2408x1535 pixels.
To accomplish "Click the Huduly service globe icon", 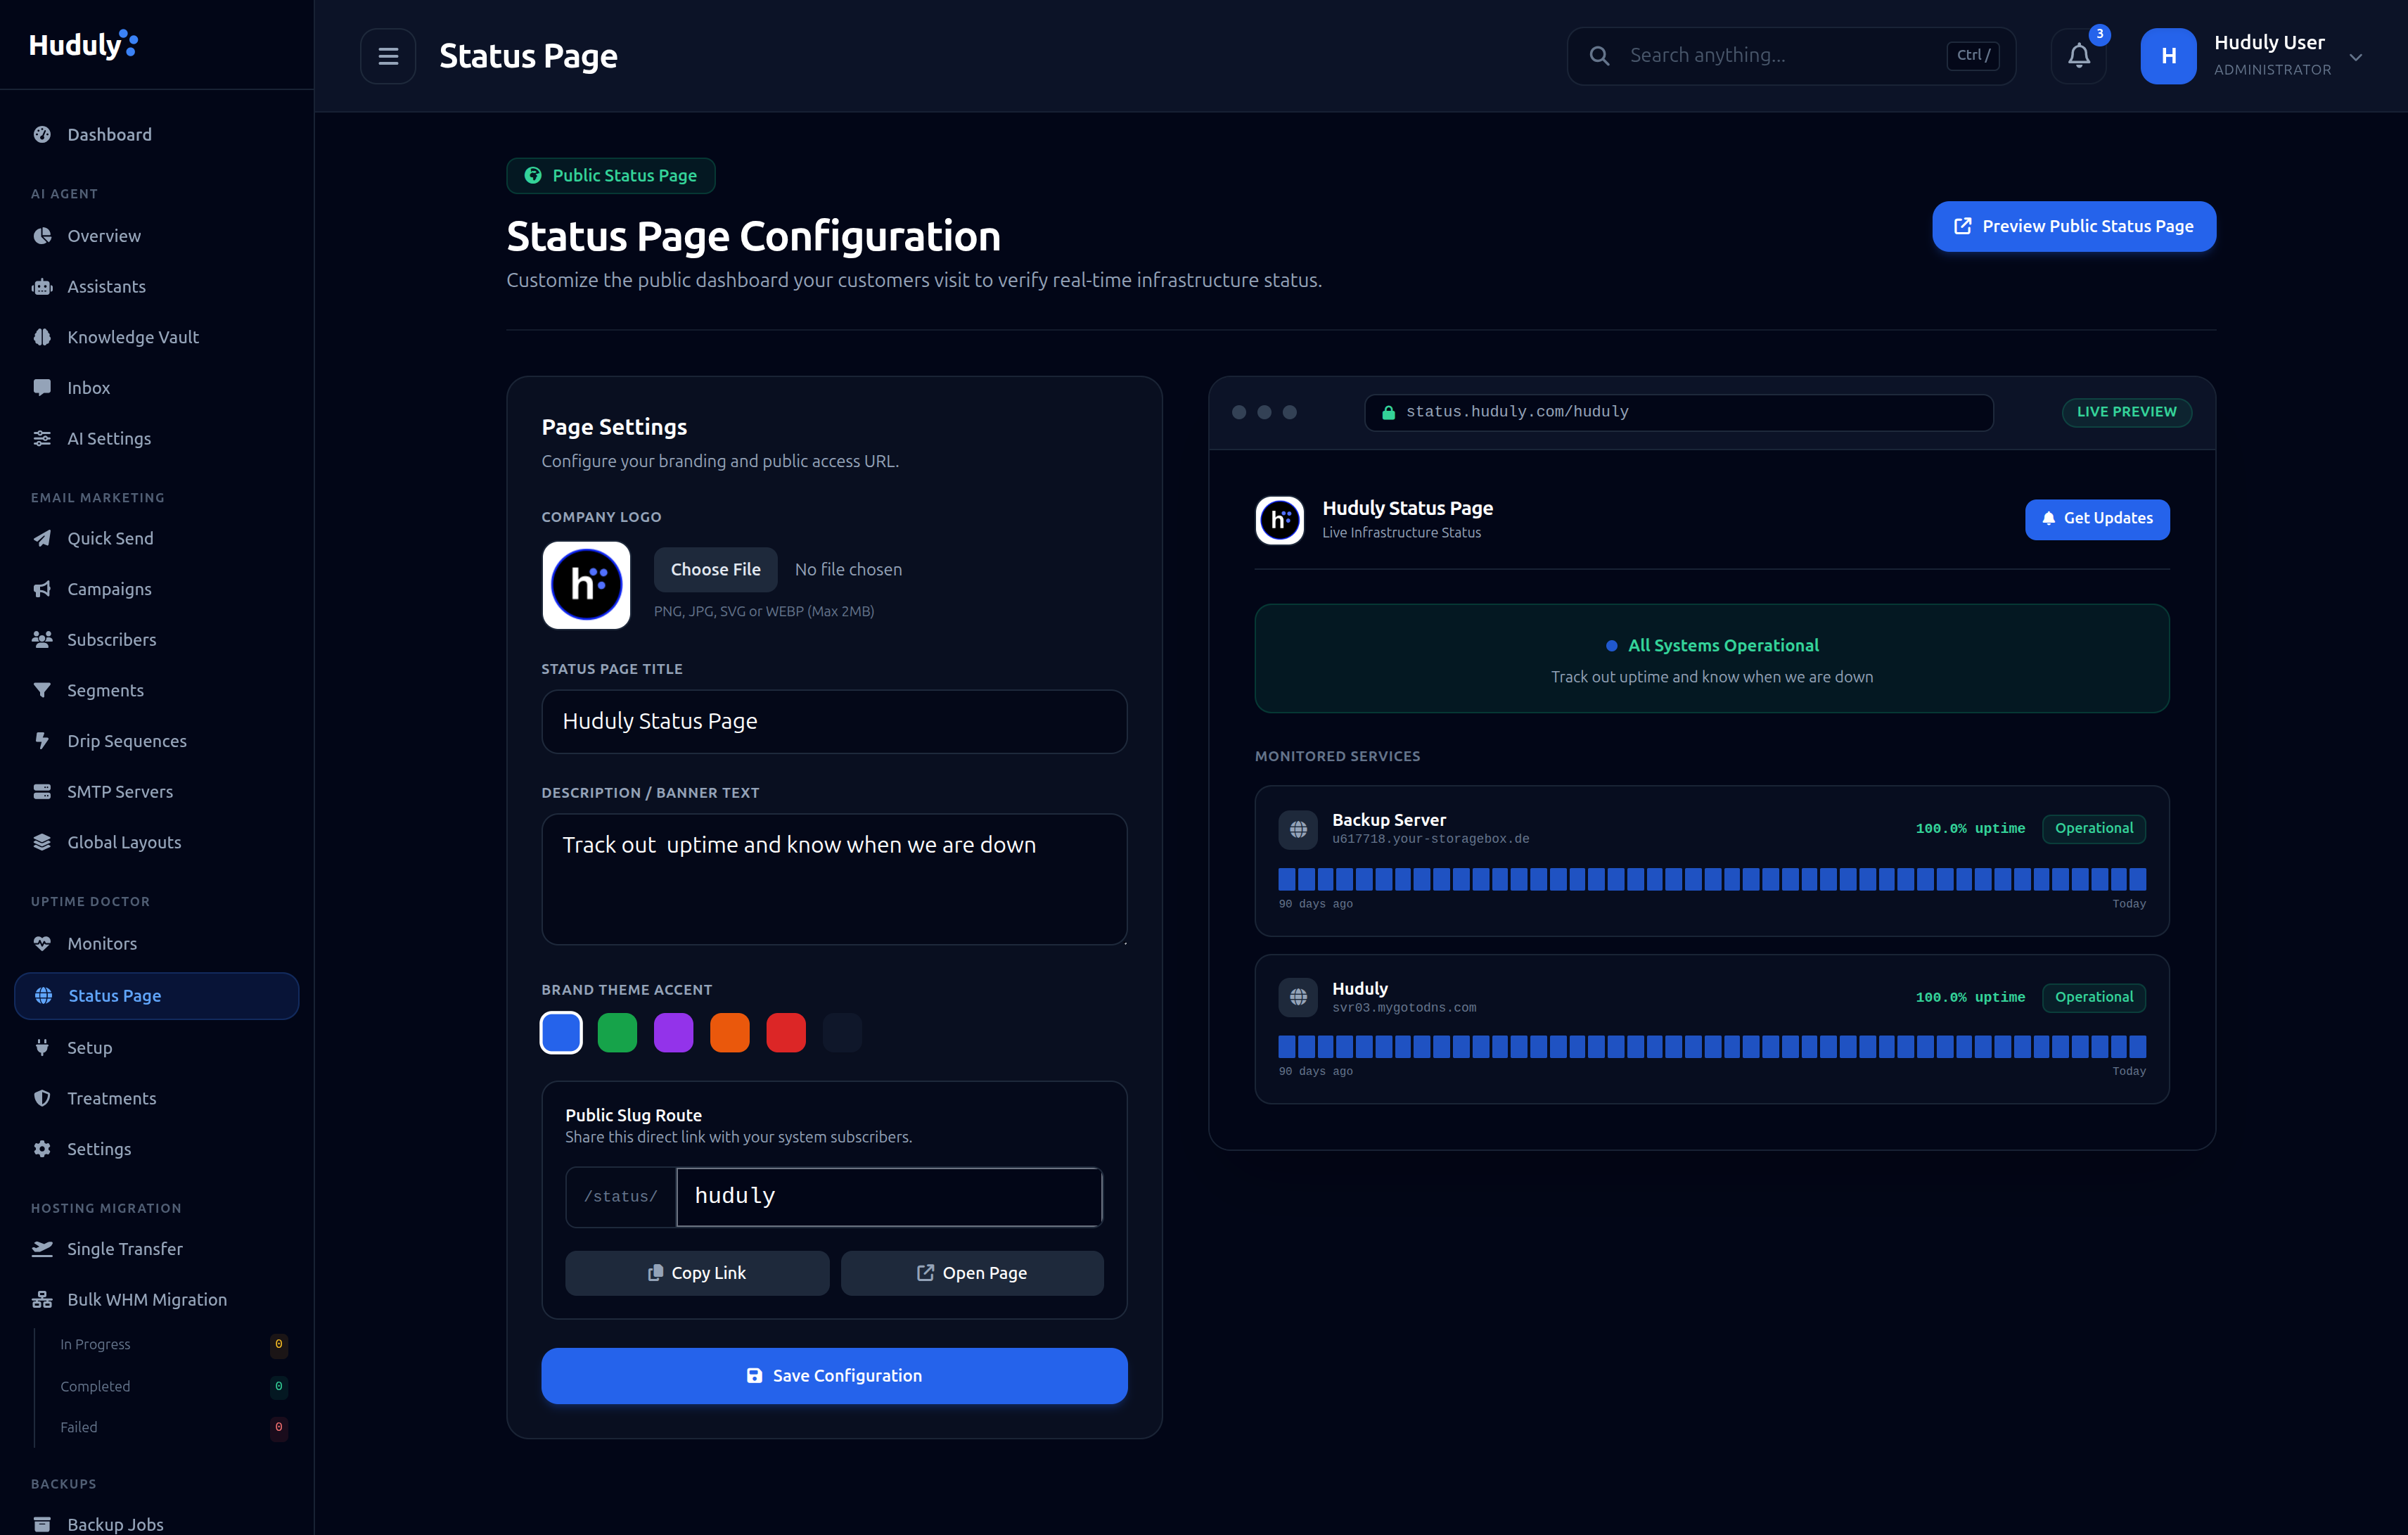I will coord(1298,997).
